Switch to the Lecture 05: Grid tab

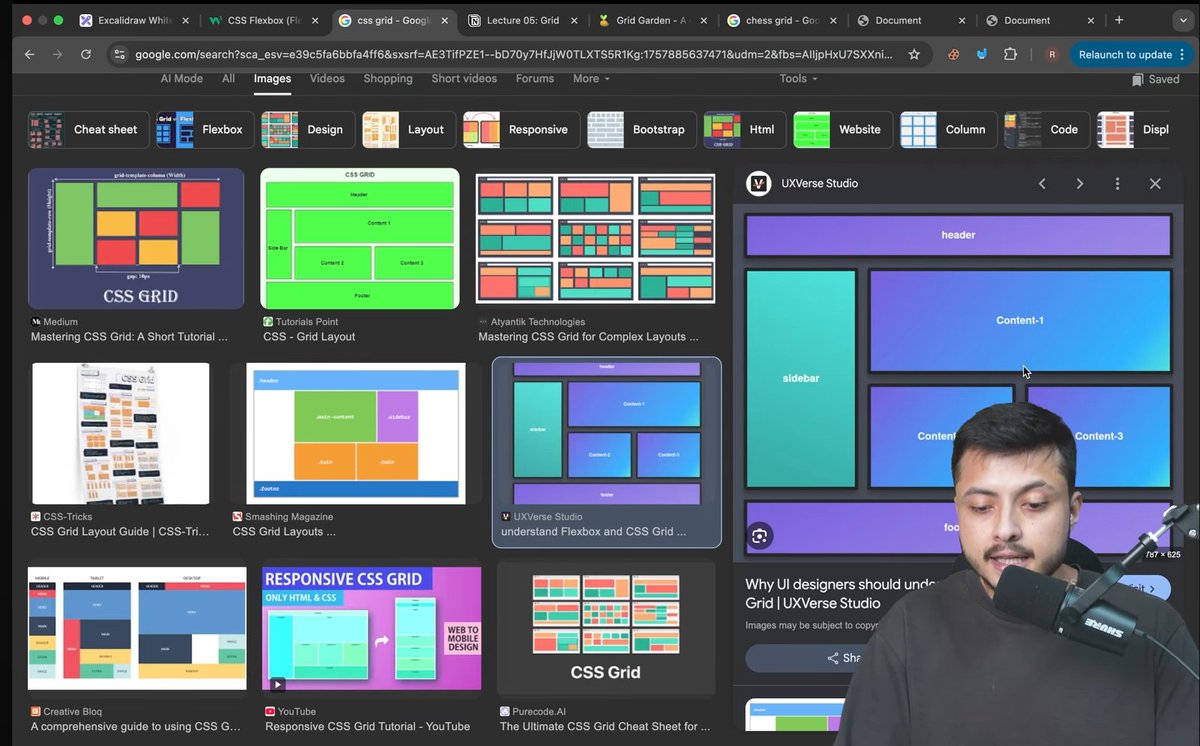tap(522, 20)
